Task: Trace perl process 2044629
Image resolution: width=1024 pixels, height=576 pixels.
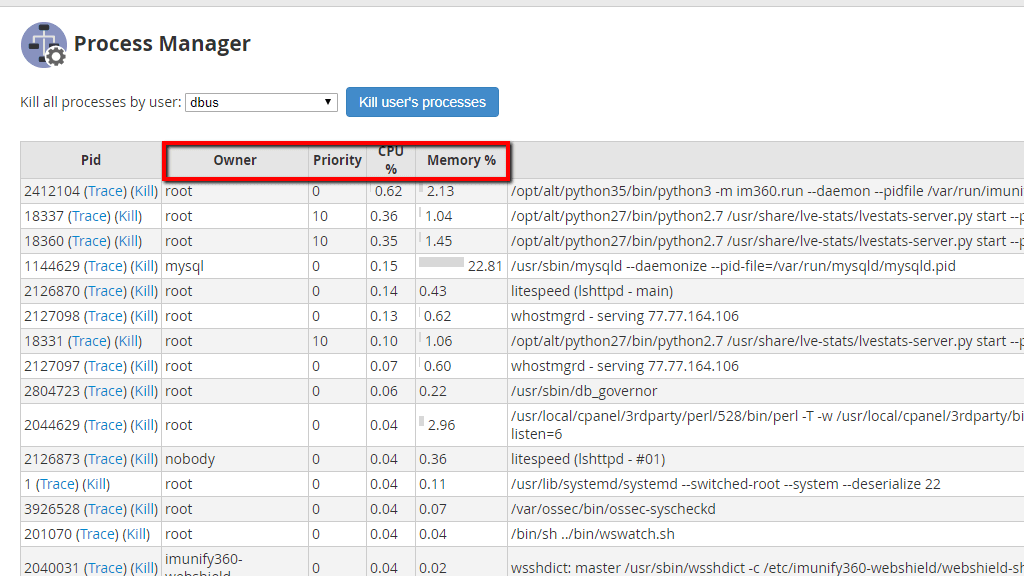Action: 105,425
